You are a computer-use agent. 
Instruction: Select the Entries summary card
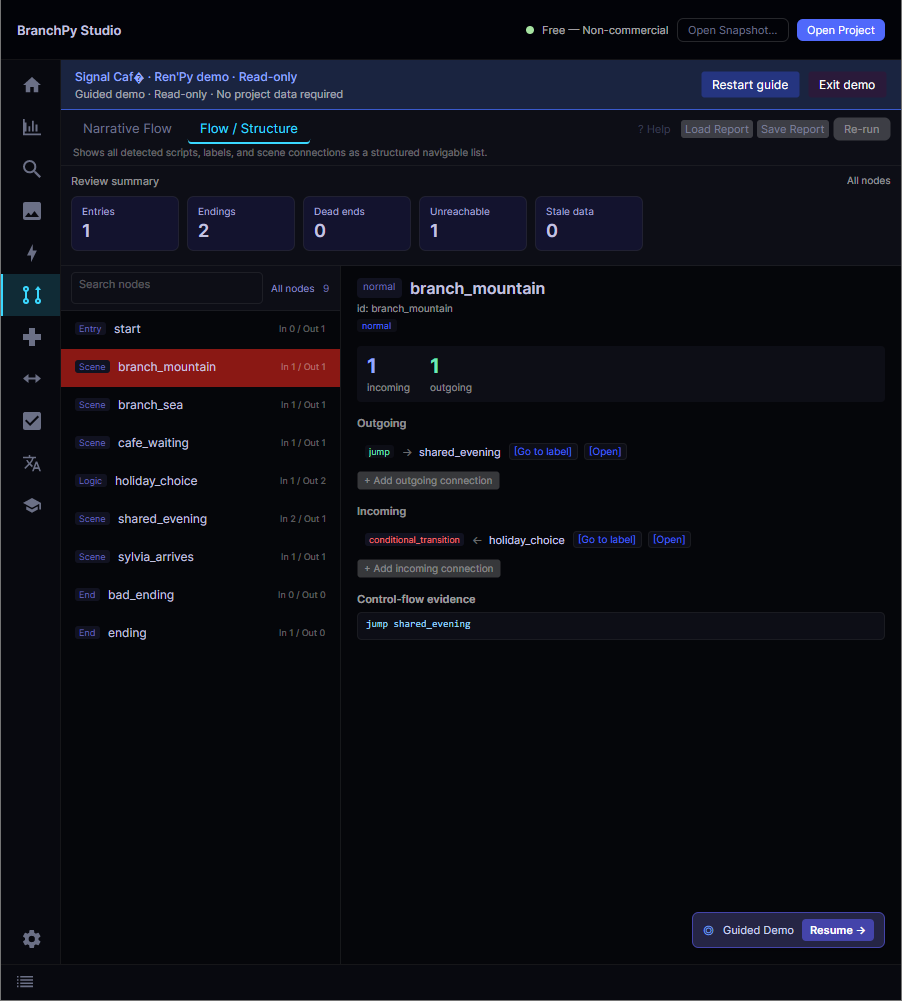pyautogui.click(x=124, y=223)
